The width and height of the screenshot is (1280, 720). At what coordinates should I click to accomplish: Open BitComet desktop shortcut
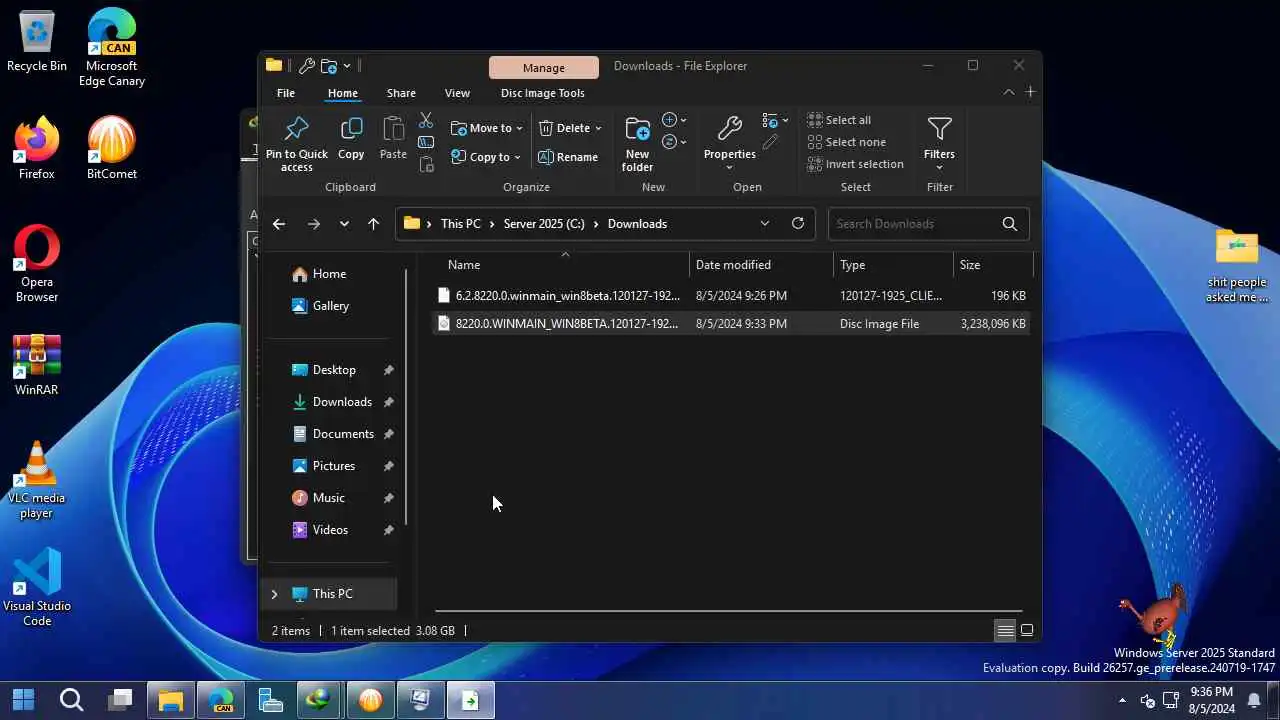tap(112, 149)
